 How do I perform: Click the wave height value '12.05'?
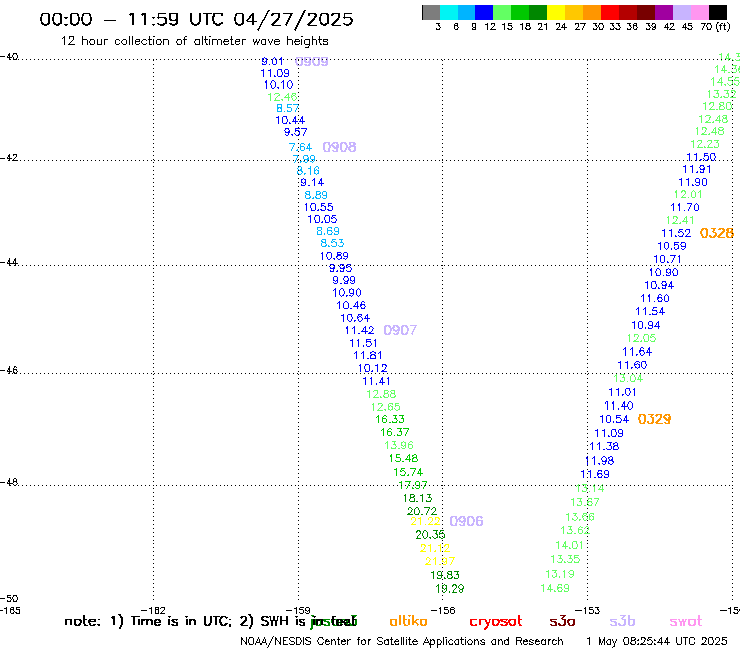[641, 338]
